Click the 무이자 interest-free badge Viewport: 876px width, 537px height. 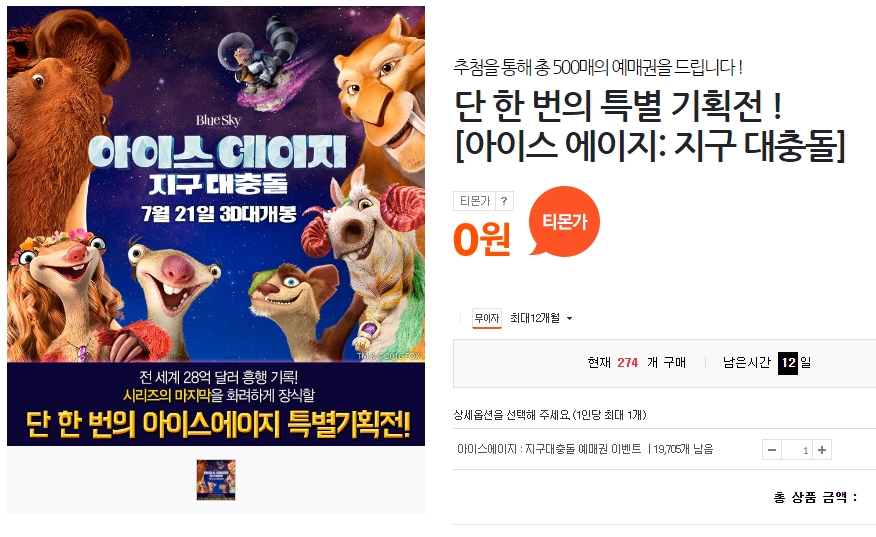487,318
